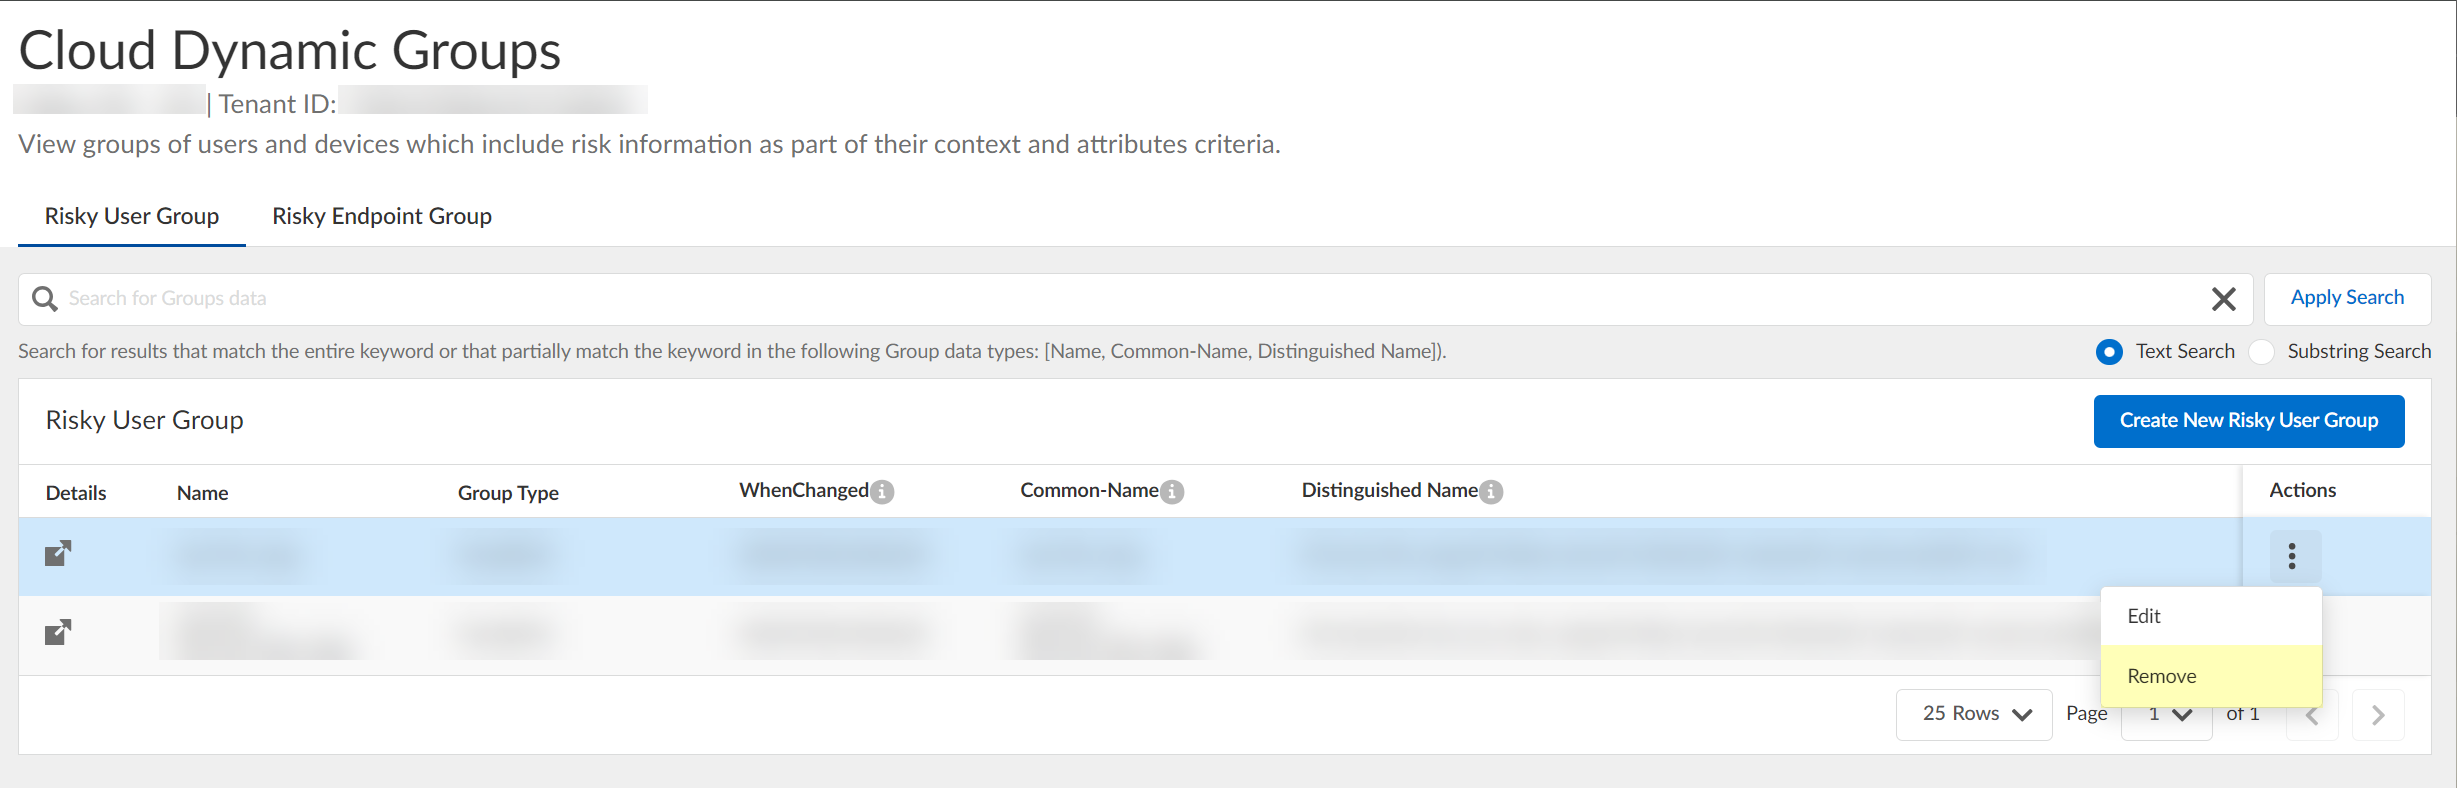Screen dimensions: 2457x788
Task: Select the Substring Search radio option
Action: coord(2261,352)
